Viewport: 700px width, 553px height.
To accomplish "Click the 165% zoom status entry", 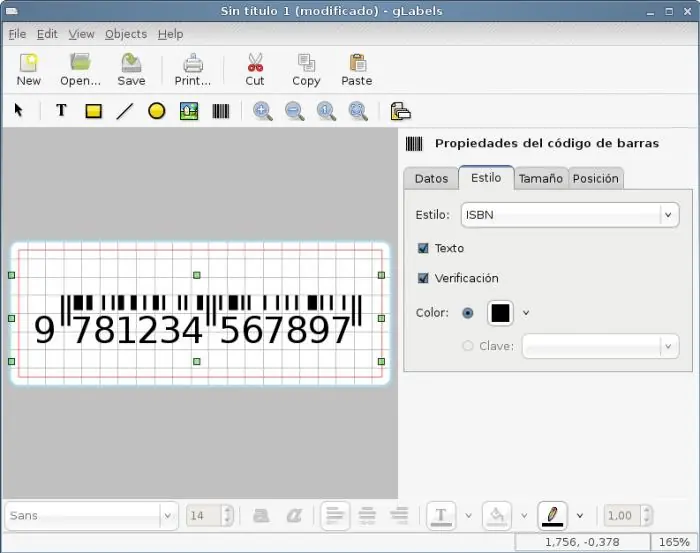I will [675, 542].
